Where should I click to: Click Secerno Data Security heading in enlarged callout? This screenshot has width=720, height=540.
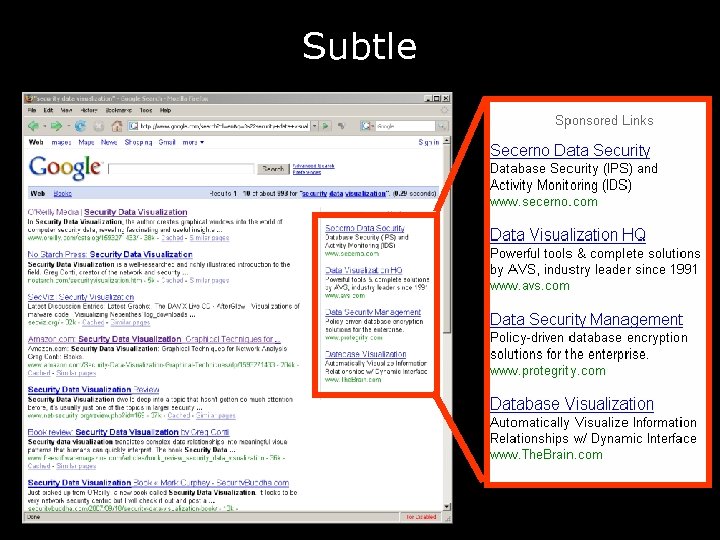pyautogui.click(x=570, y=150)
